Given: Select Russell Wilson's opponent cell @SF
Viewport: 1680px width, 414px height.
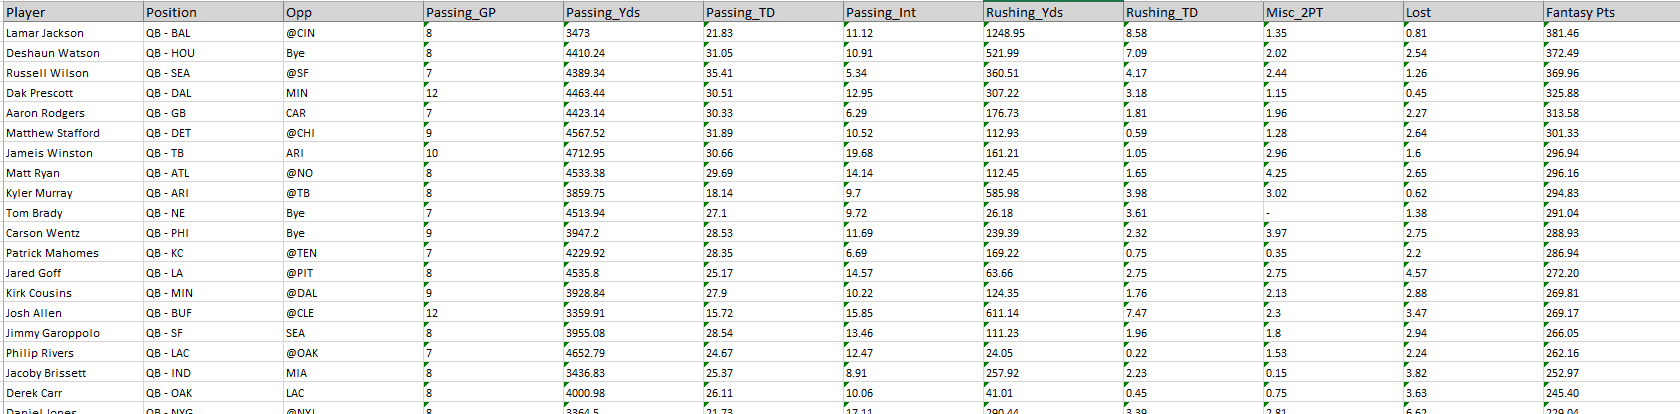Looking at the screenshot, I should point(353,73).
